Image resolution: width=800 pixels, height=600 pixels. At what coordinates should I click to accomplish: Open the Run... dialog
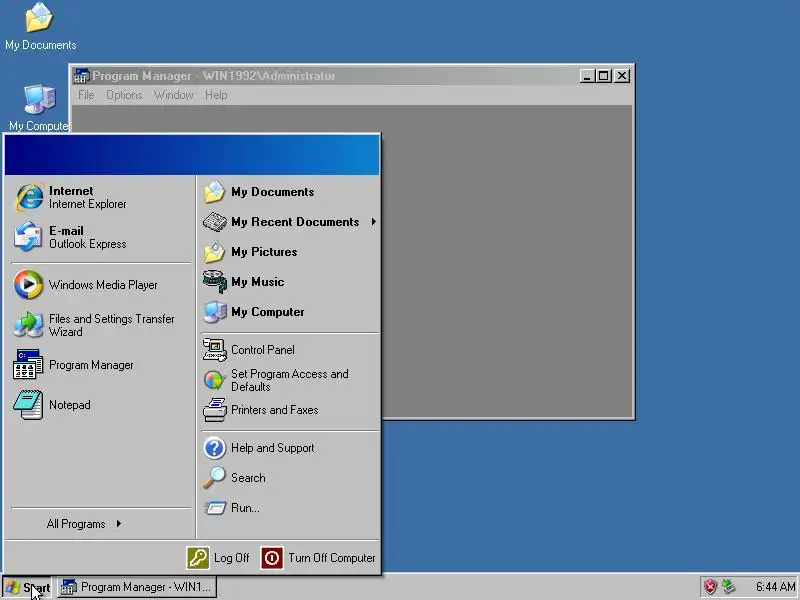pyautogui.click(x=290, y=508)
